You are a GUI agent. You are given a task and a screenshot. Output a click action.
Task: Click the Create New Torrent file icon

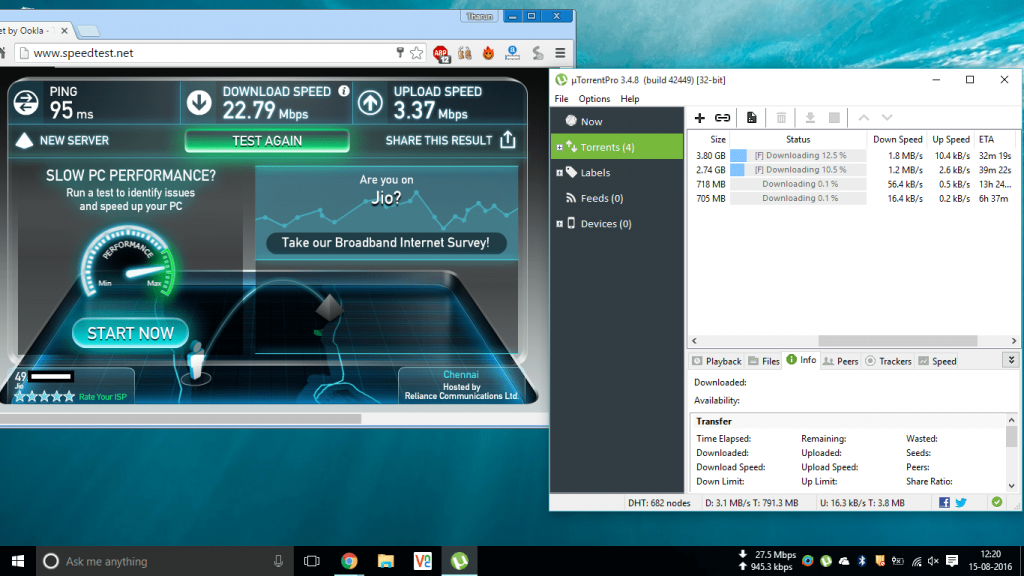tap(752, 118)
